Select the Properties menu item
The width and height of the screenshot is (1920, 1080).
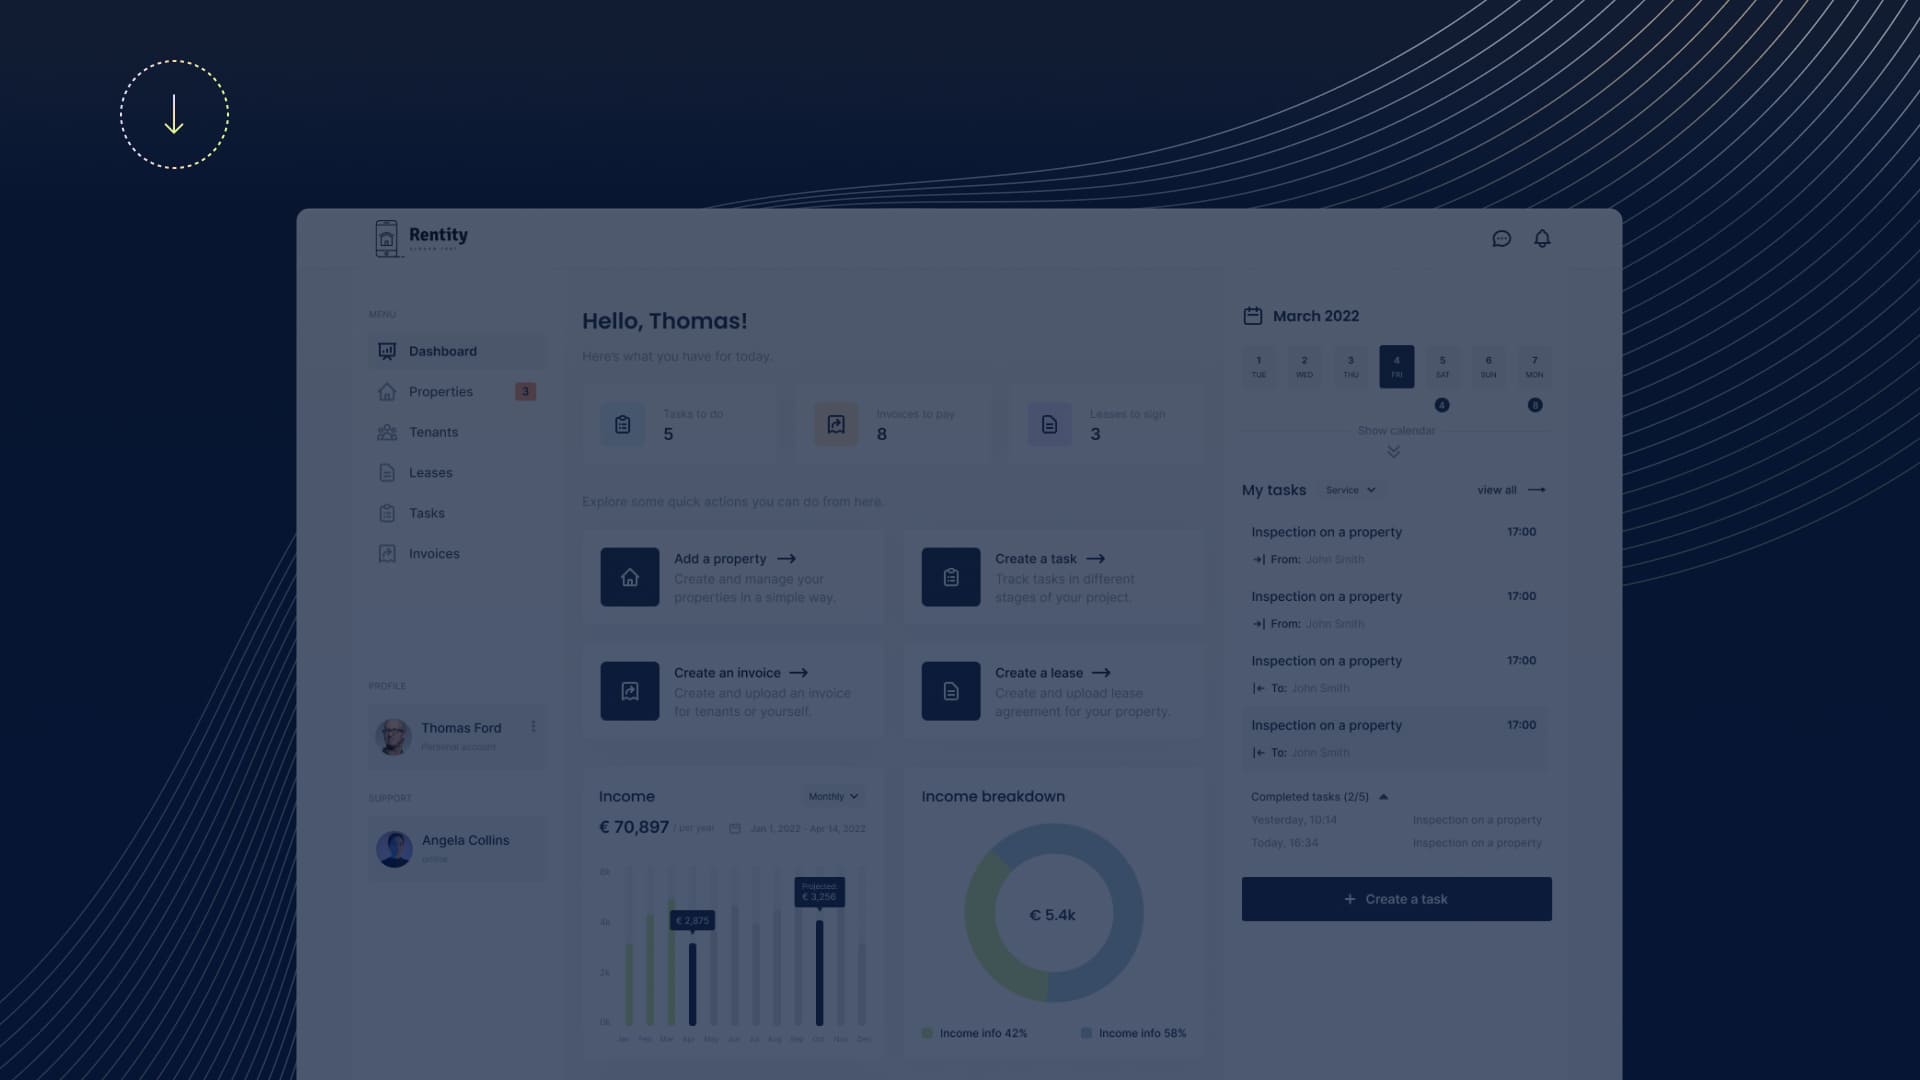439,392
